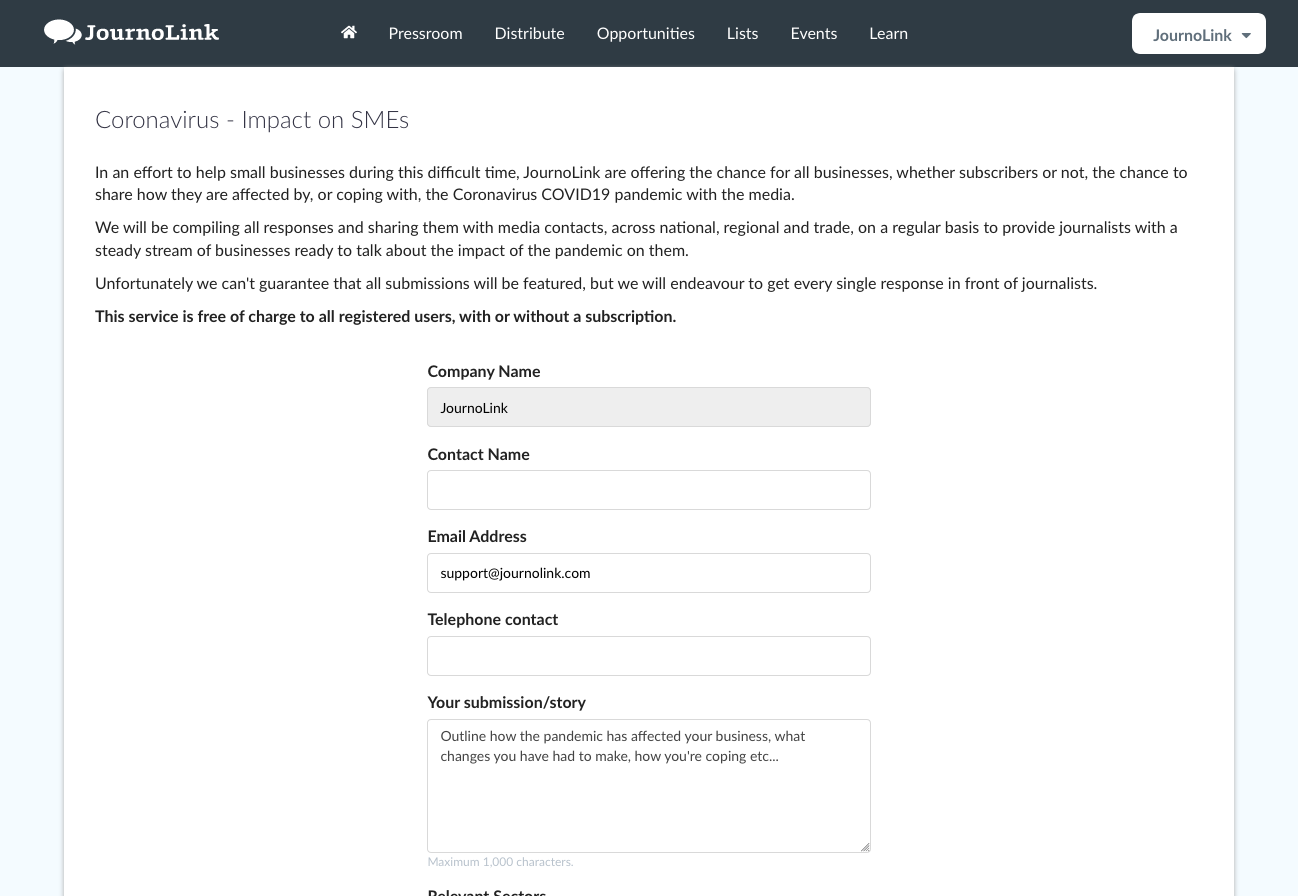This screenshot has width=1298, height=896.
Task: Click the textarea resize grip corner
Action: pyautogui.click(x=864, y=846)
